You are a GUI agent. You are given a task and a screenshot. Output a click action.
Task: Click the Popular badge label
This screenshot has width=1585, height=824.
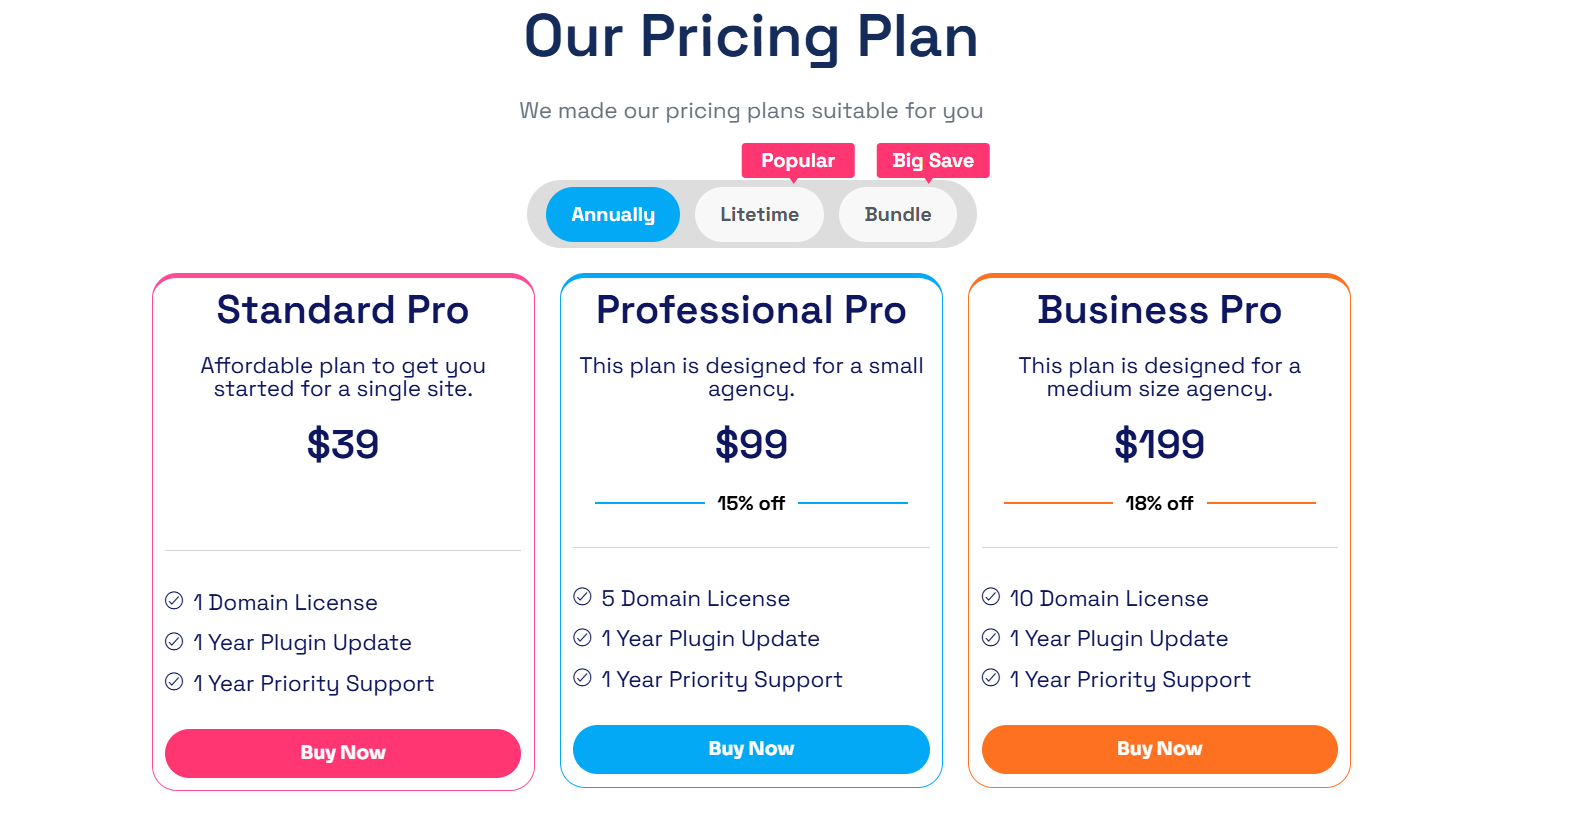[797, 160]
